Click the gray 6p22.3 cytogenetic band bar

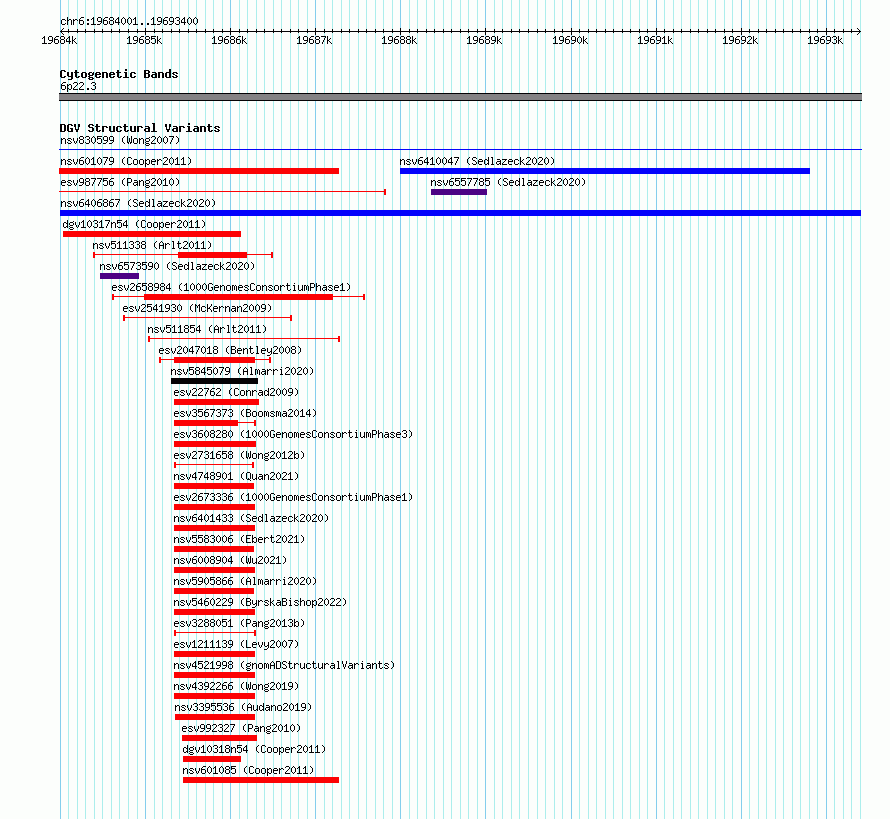(460, 97)
